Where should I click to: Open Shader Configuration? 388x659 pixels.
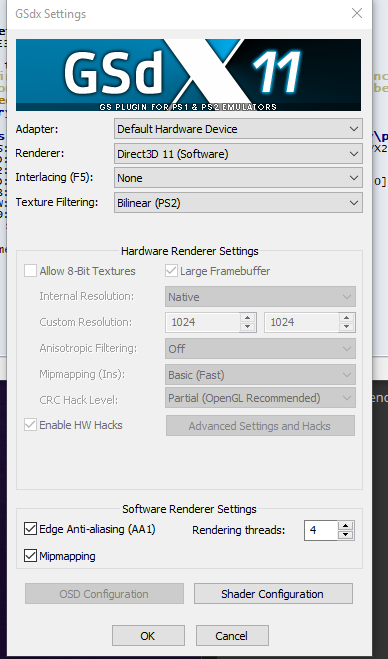point(273,594)
